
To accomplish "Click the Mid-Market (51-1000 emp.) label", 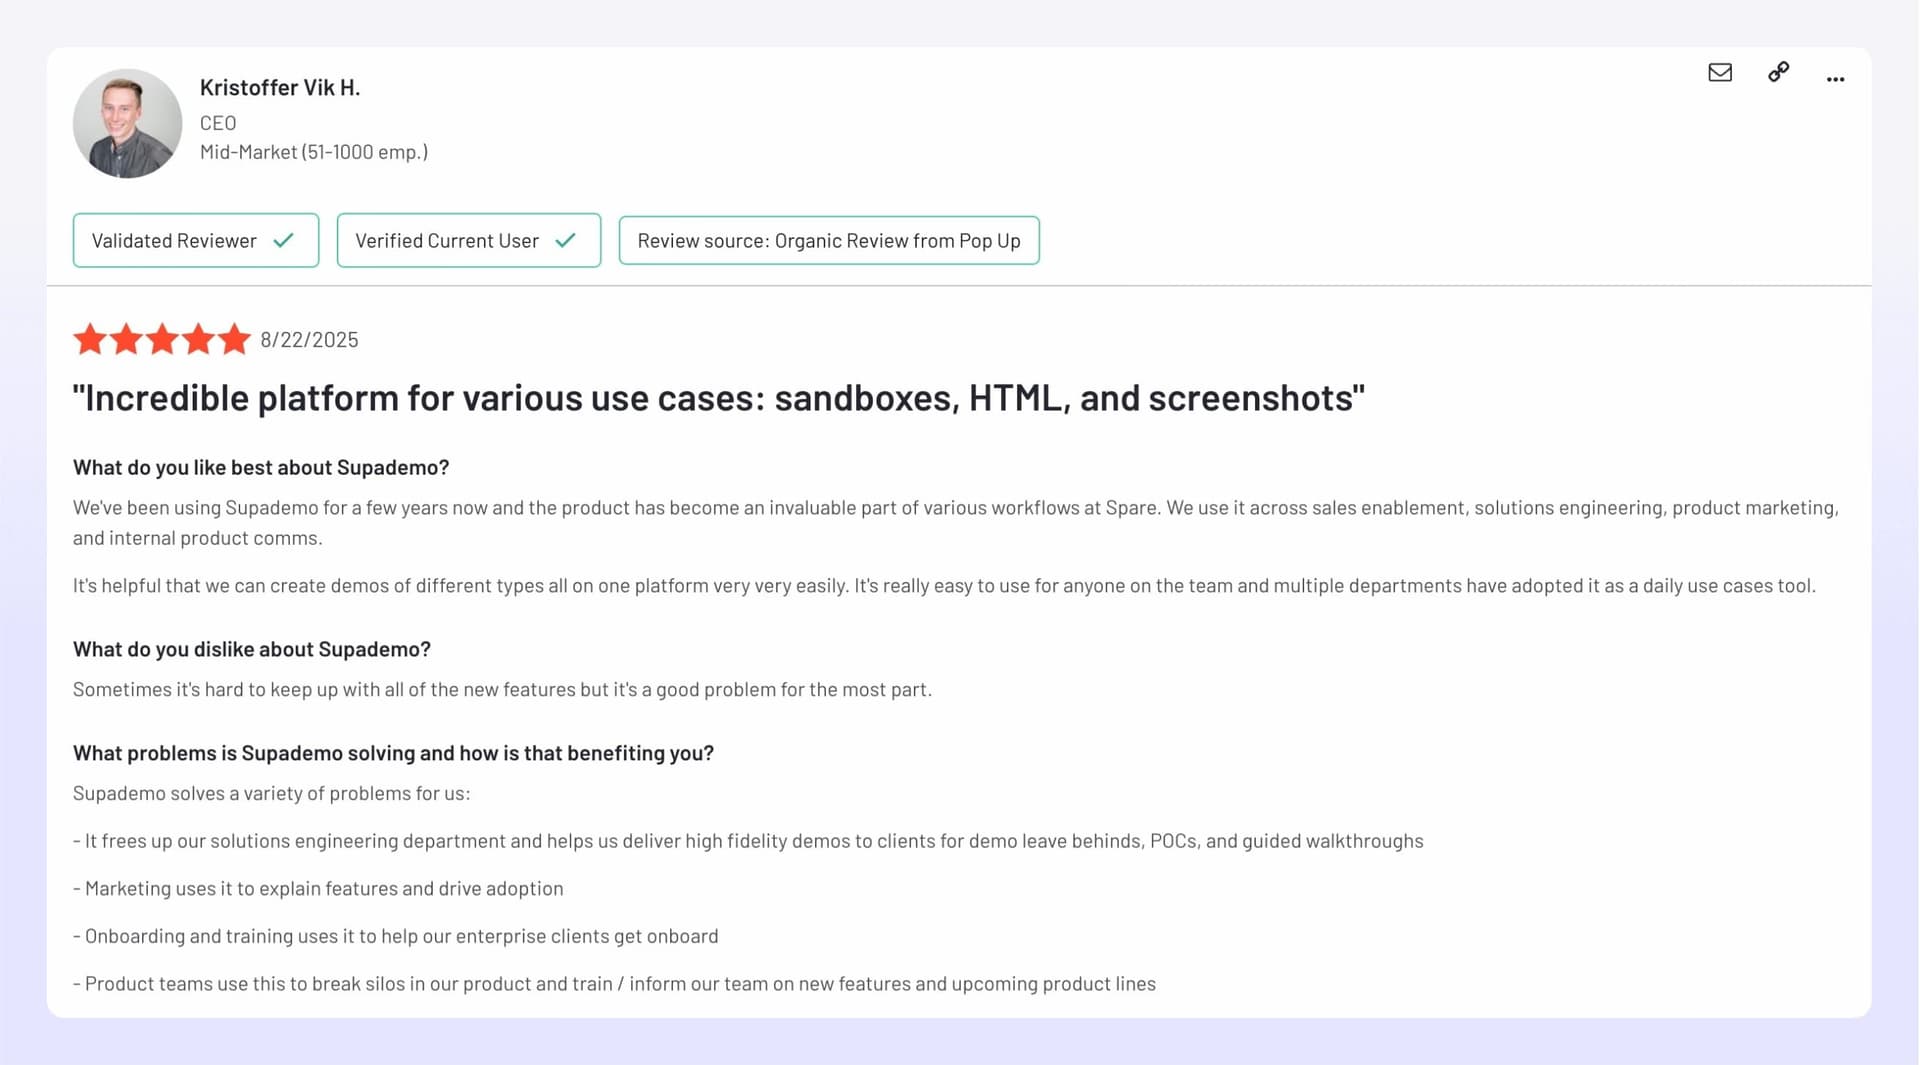I will pos(313,152).
